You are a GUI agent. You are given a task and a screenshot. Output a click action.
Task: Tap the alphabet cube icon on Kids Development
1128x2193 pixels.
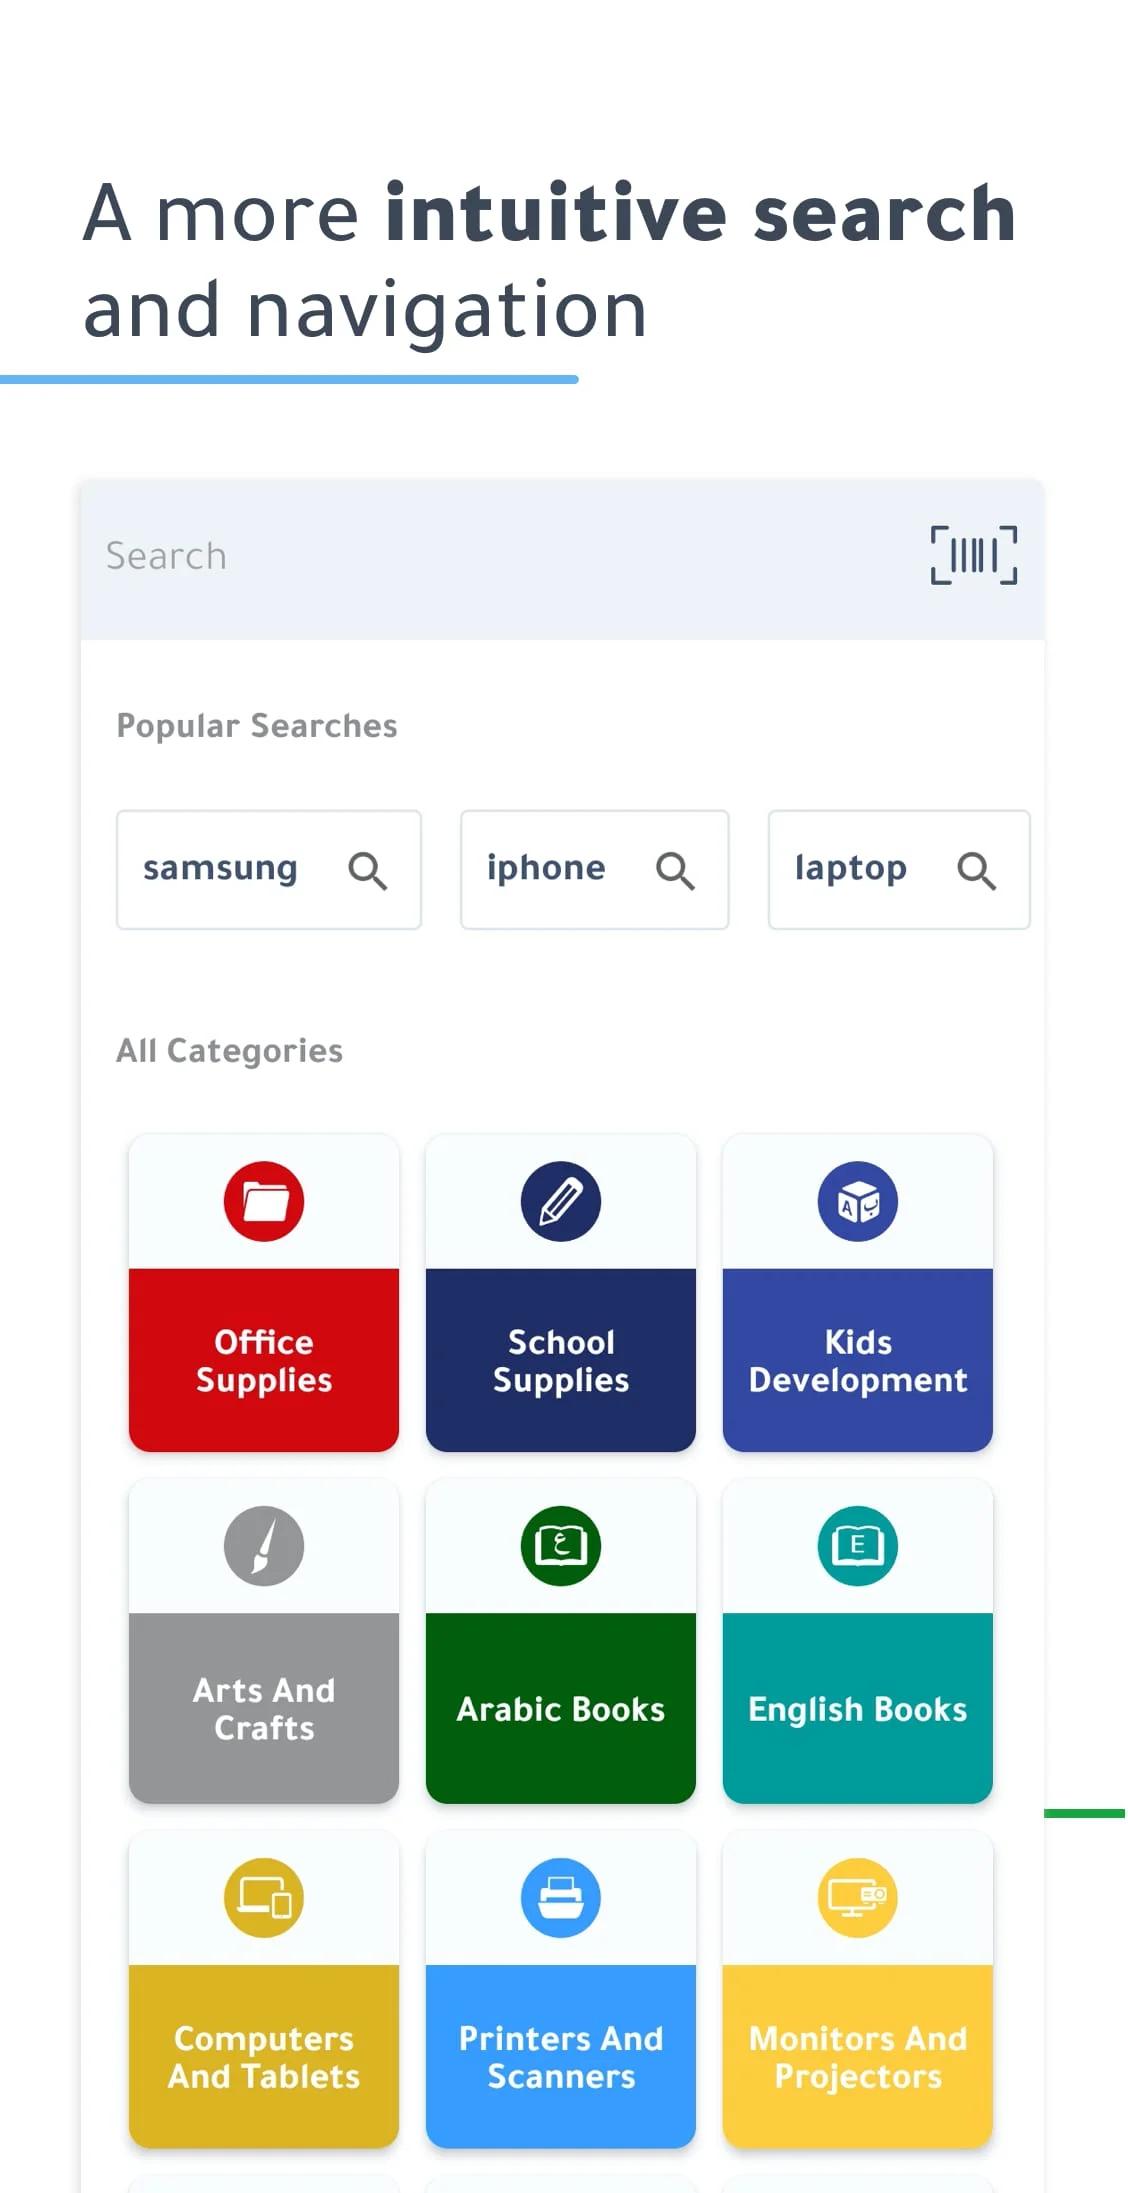(857, 1201)
